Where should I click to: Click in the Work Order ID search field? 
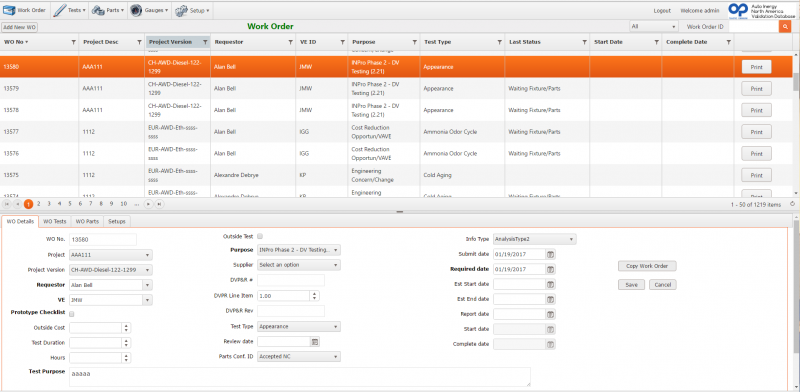point(754,27)
